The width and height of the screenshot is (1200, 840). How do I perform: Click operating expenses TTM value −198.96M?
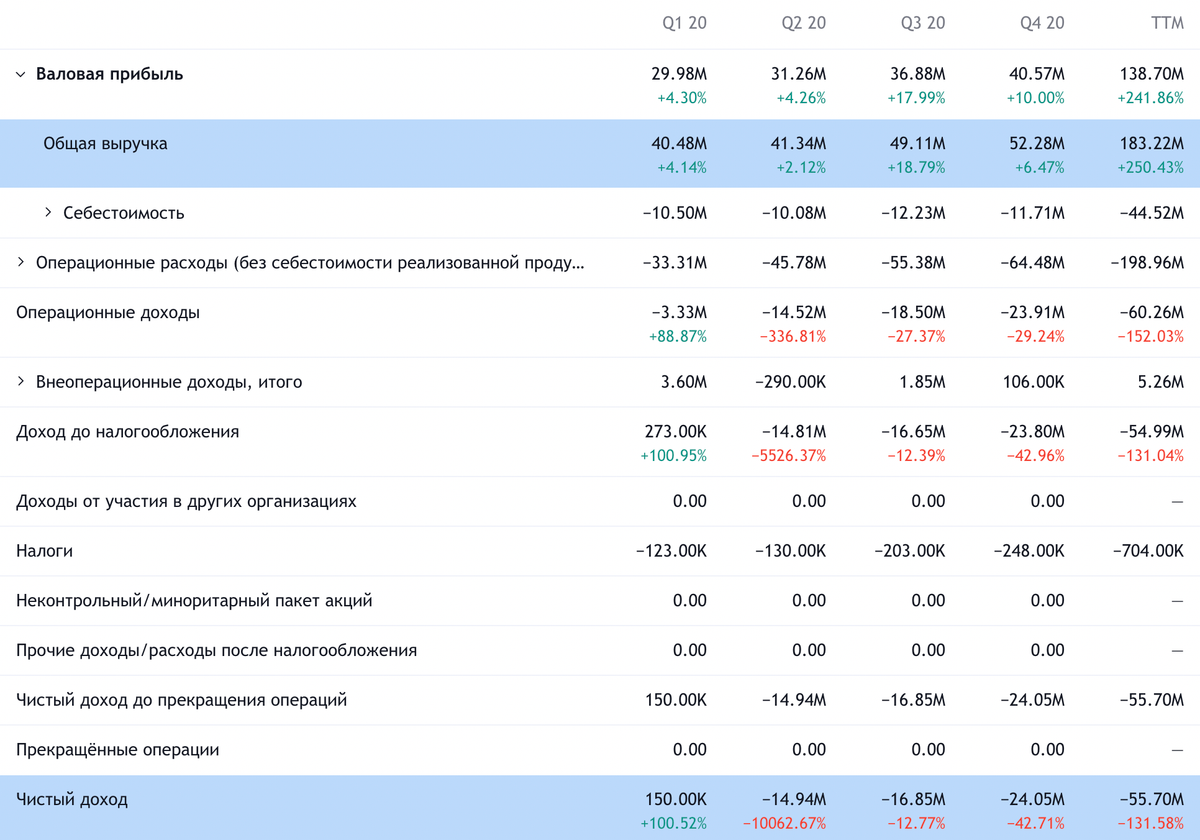[1147, 263]
